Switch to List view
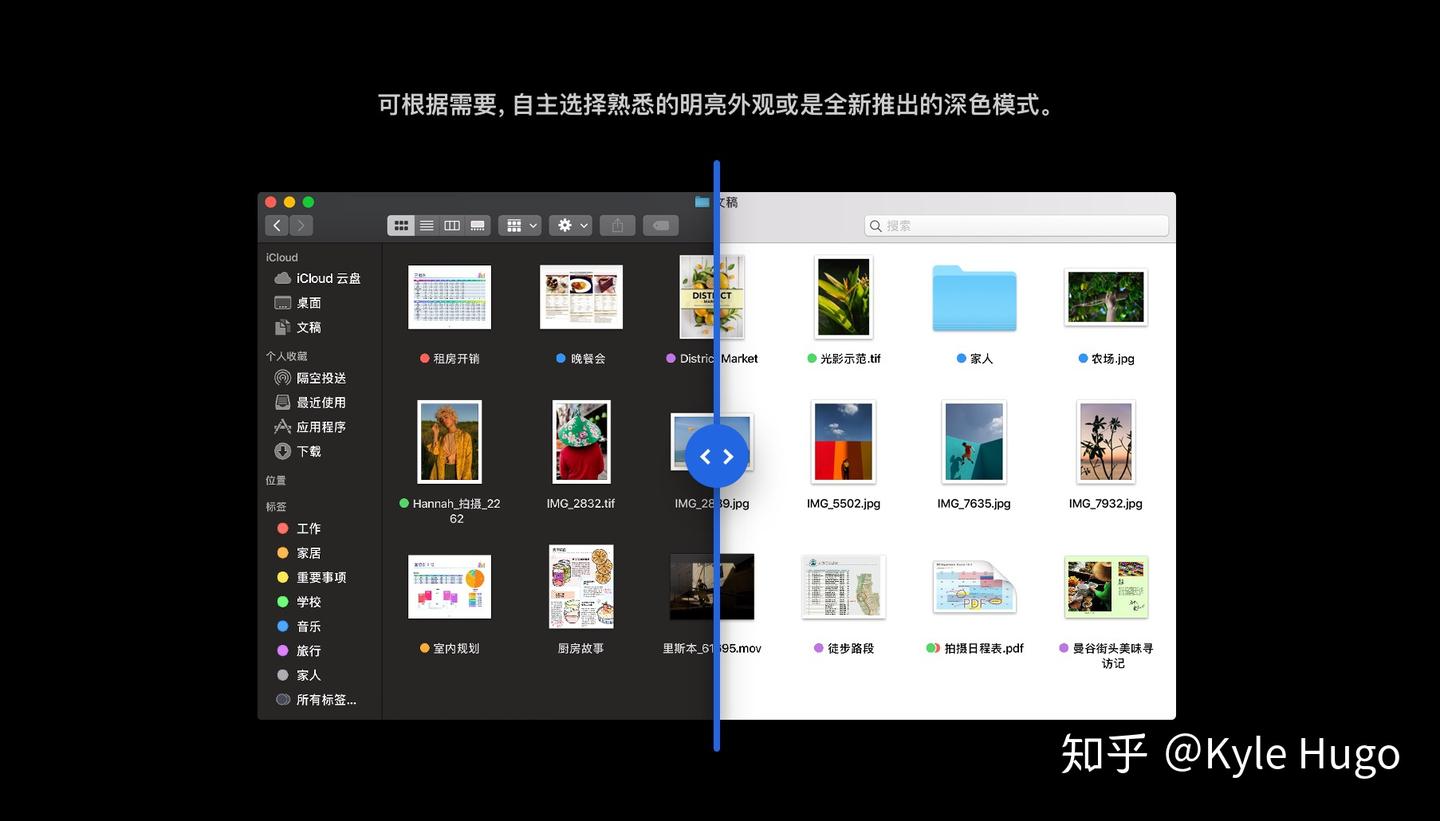The height and width of the screenshot is (821, 1440). tap(426, 225)
